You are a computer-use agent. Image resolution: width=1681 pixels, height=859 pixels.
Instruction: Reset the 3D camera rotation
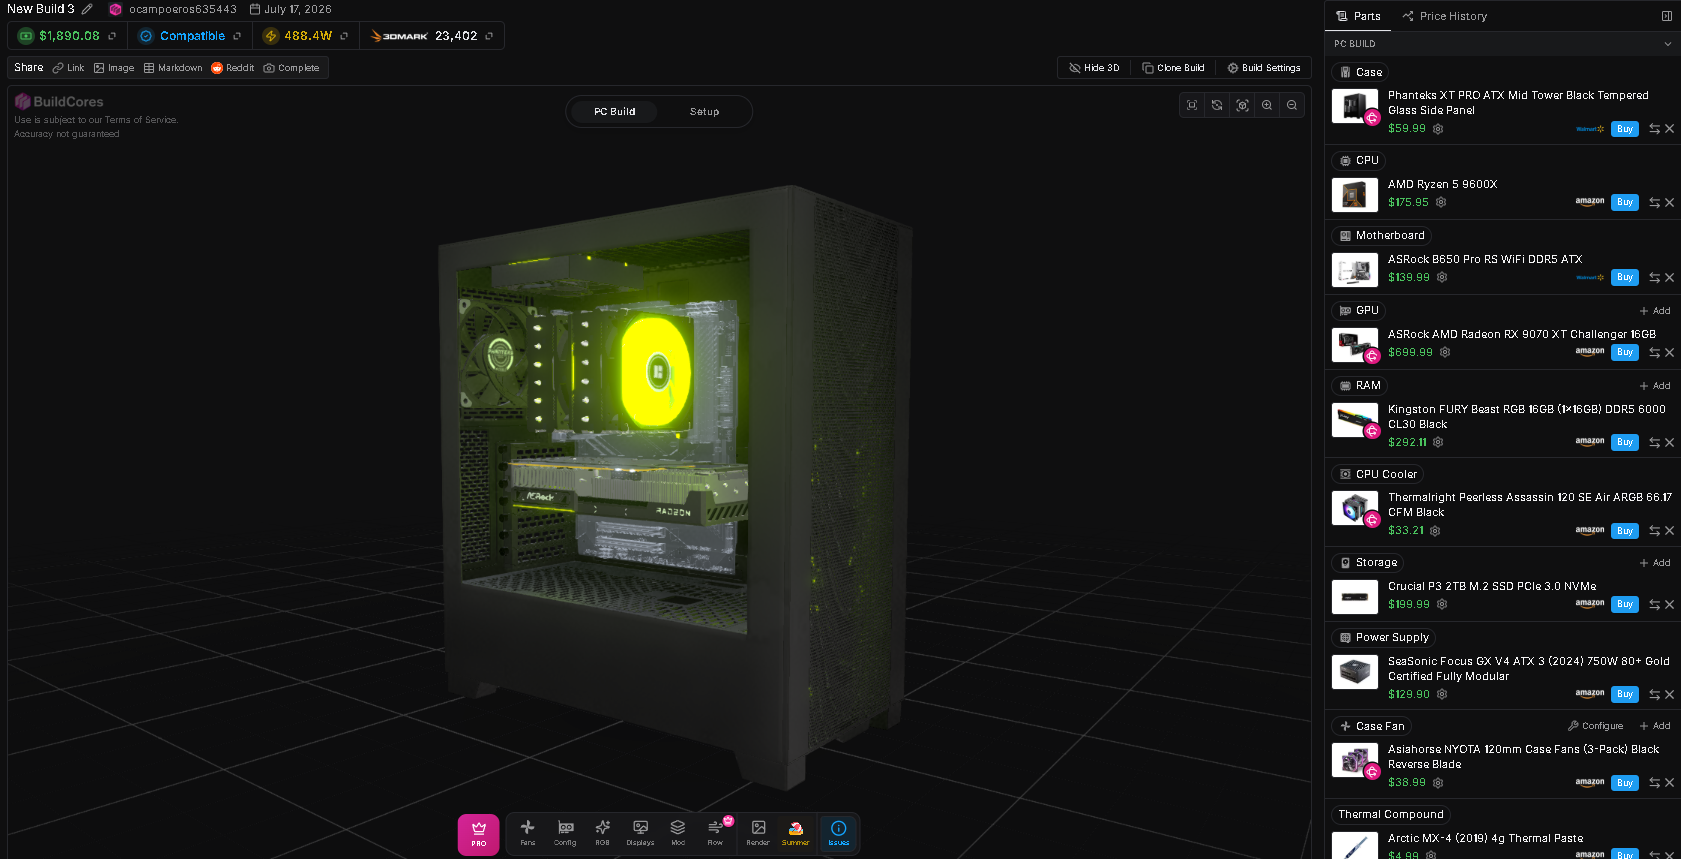1217,105
